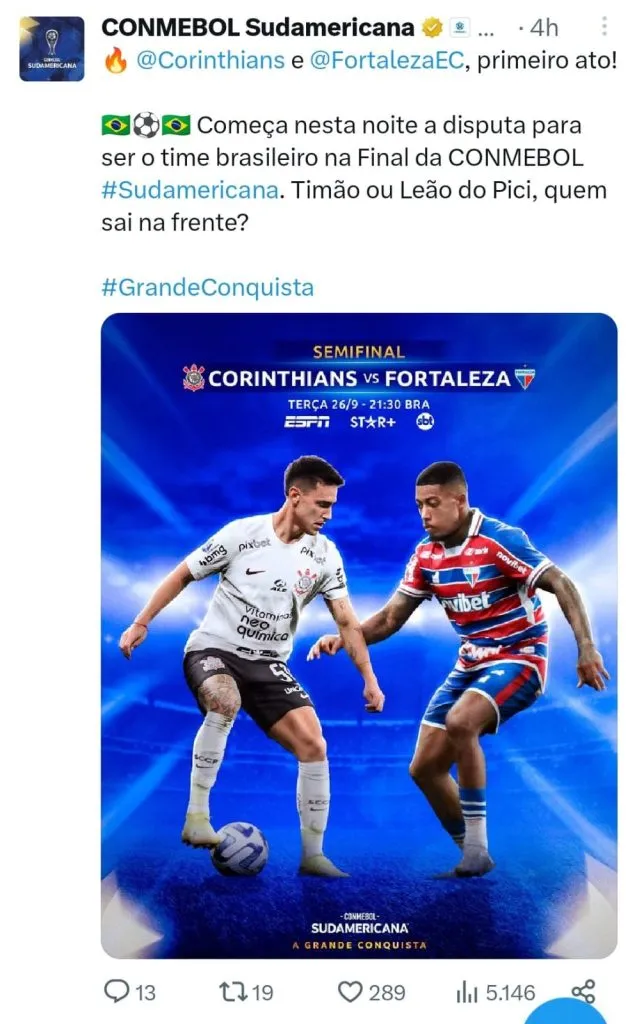Open the Corinthians vs Fortaleza match poster
The image size is (637, 1024).
tap(359, 636)
